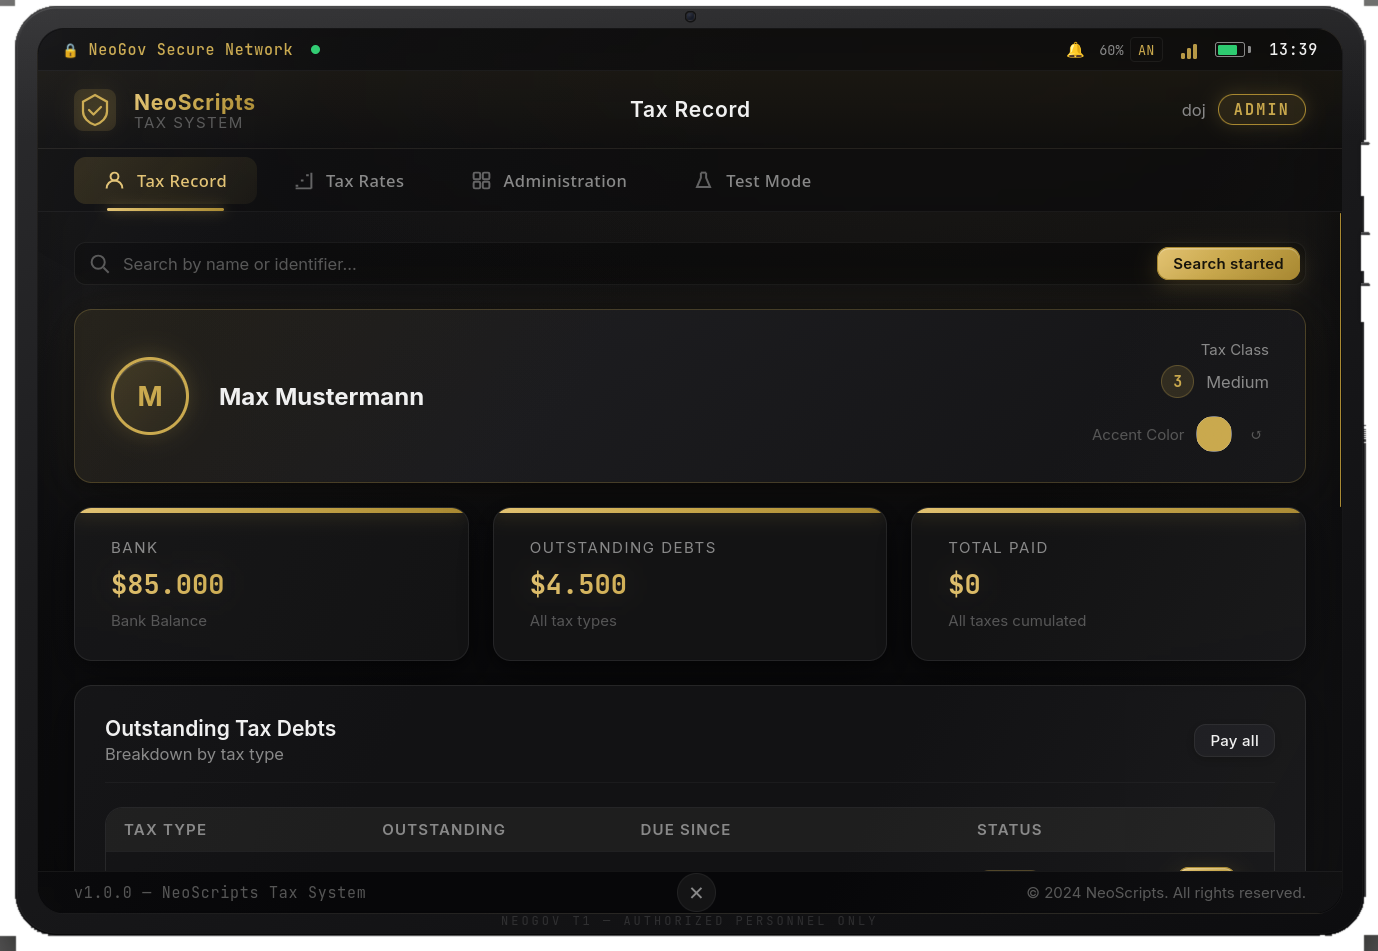This screenshot has height=951, width=1378.
Task: Click the Total Paid card showing $0
Action: click(x=1108, y=585)
